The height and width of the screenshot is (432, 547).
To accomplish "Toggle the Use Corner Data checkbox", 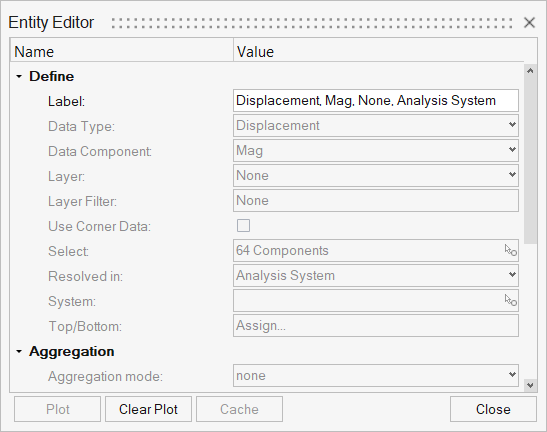I will pyautogui.click(x=243, y=225).
